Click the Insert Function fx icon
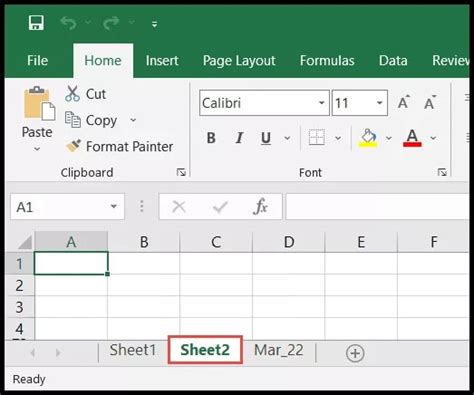Viewport: 474px width, 395px height. pyautogui.click(x=260, y=207)
